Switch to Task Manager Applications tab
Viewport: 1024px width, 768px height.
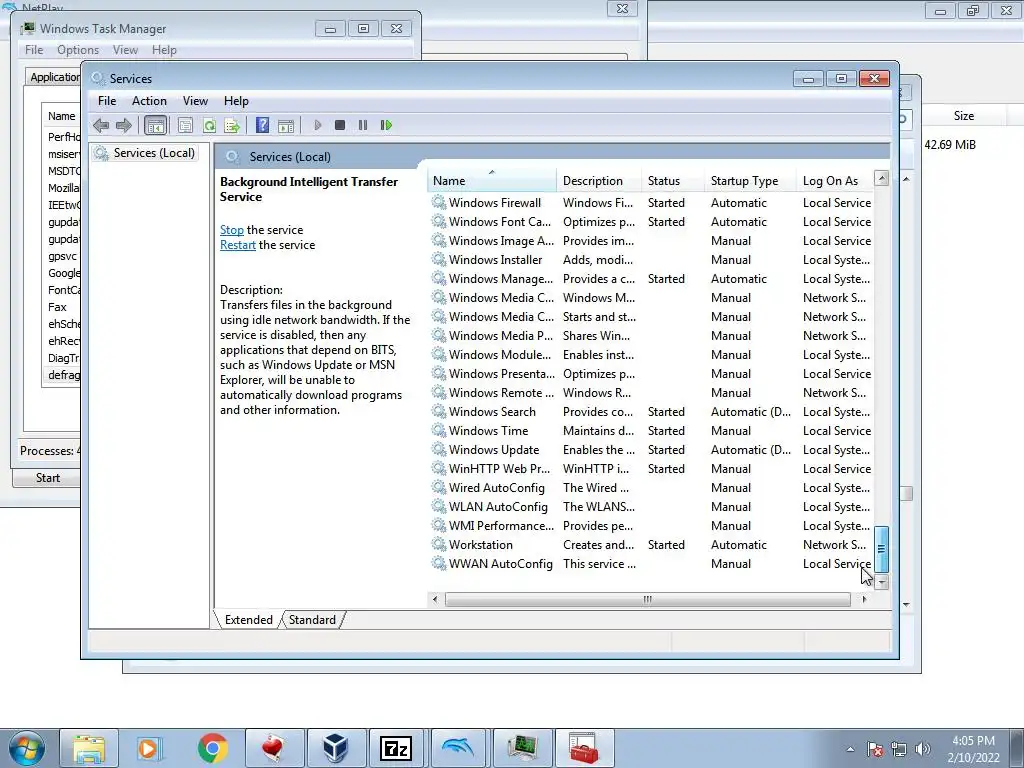pos(54,77)
